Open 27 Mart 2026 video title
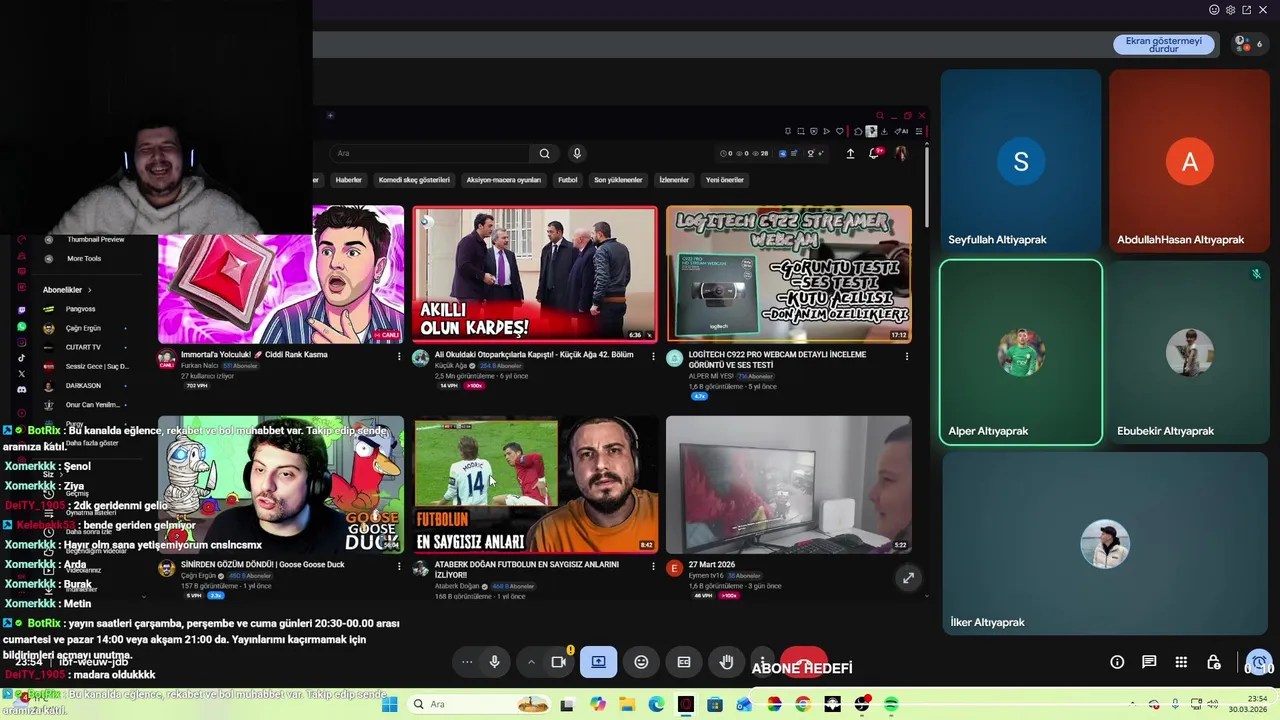 point(712,565)
